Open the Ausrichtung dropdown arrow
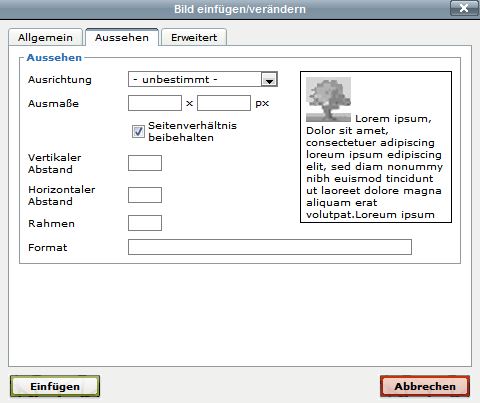Screen dimensions: 480x403 click(269, 80)
